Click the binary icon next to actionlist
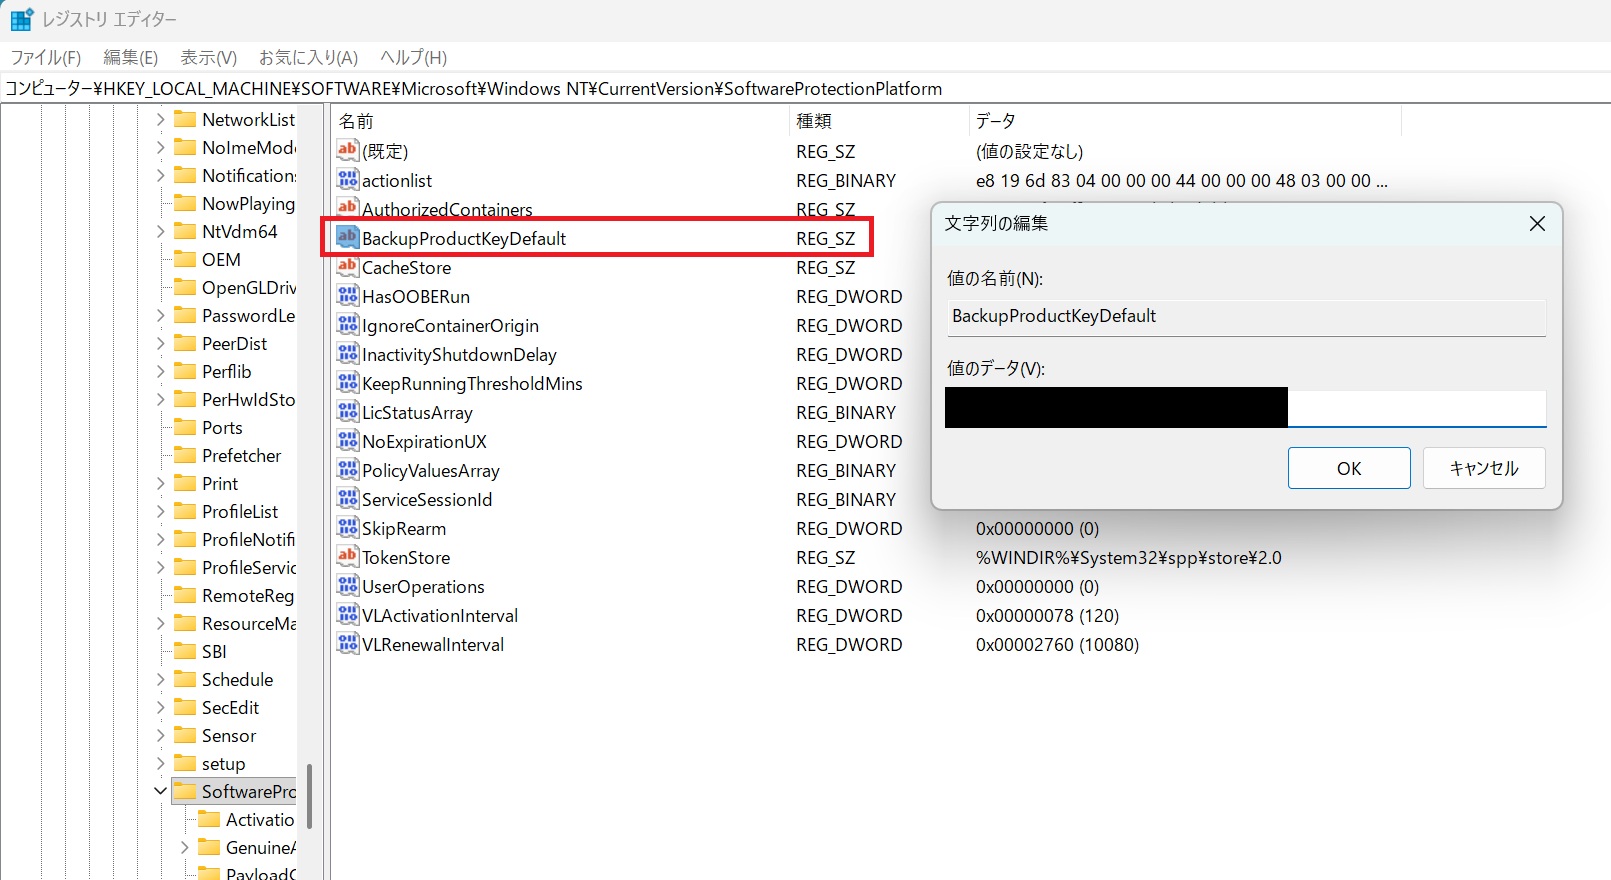Screen dimensions: 1611x880 (x=347, y=180)
